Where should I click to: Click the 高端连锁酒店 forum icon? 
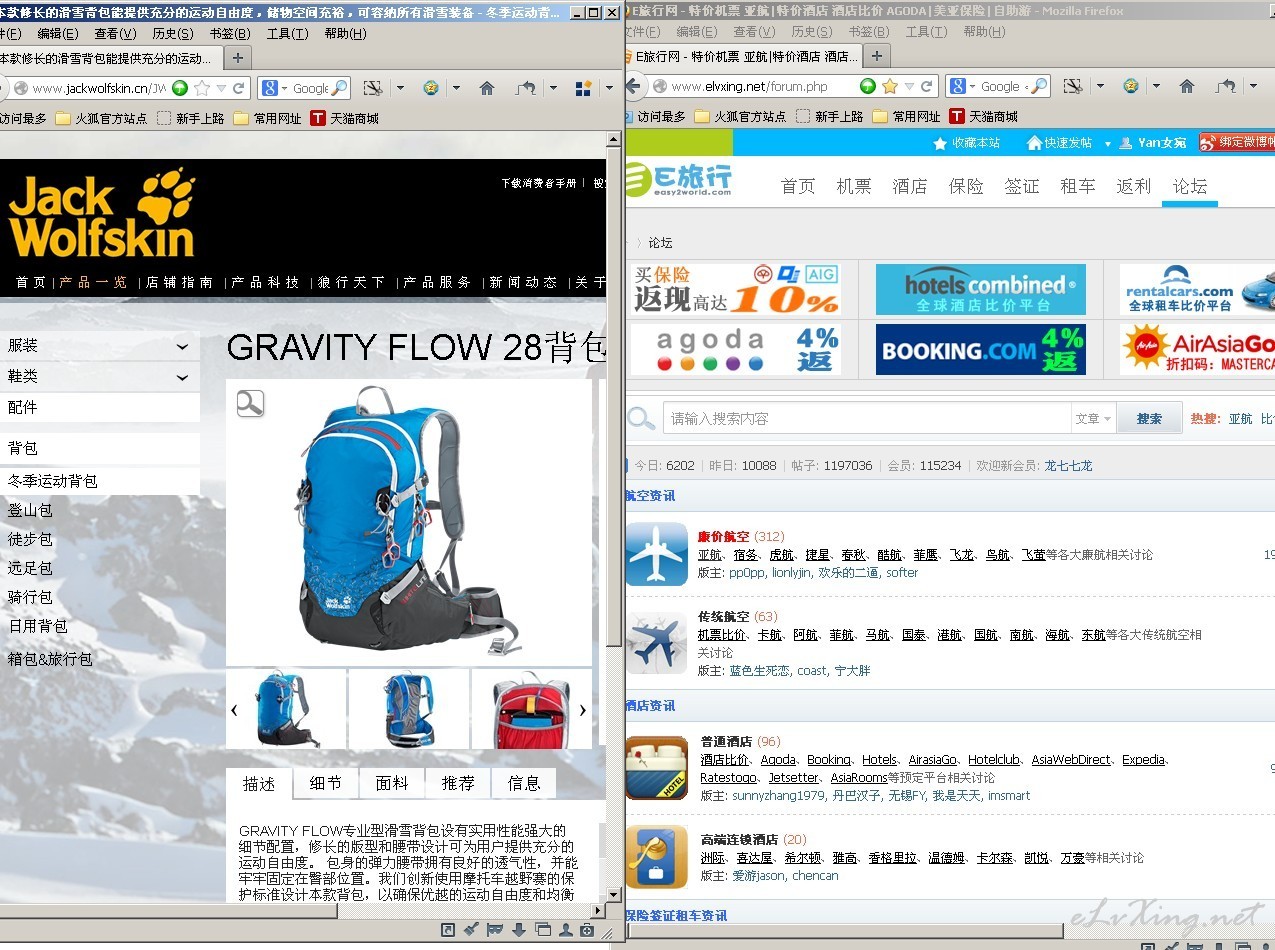coord(657,857)
